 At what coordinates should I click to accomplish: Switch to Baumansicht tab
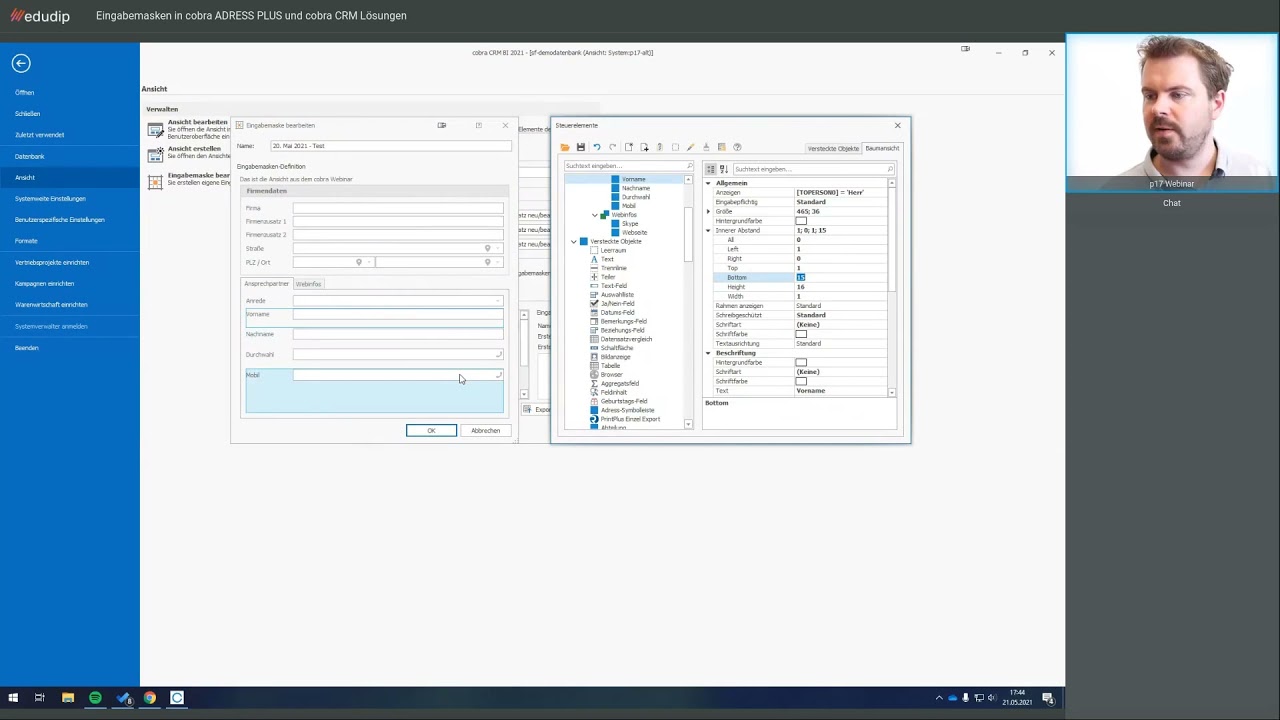point(882,148)
